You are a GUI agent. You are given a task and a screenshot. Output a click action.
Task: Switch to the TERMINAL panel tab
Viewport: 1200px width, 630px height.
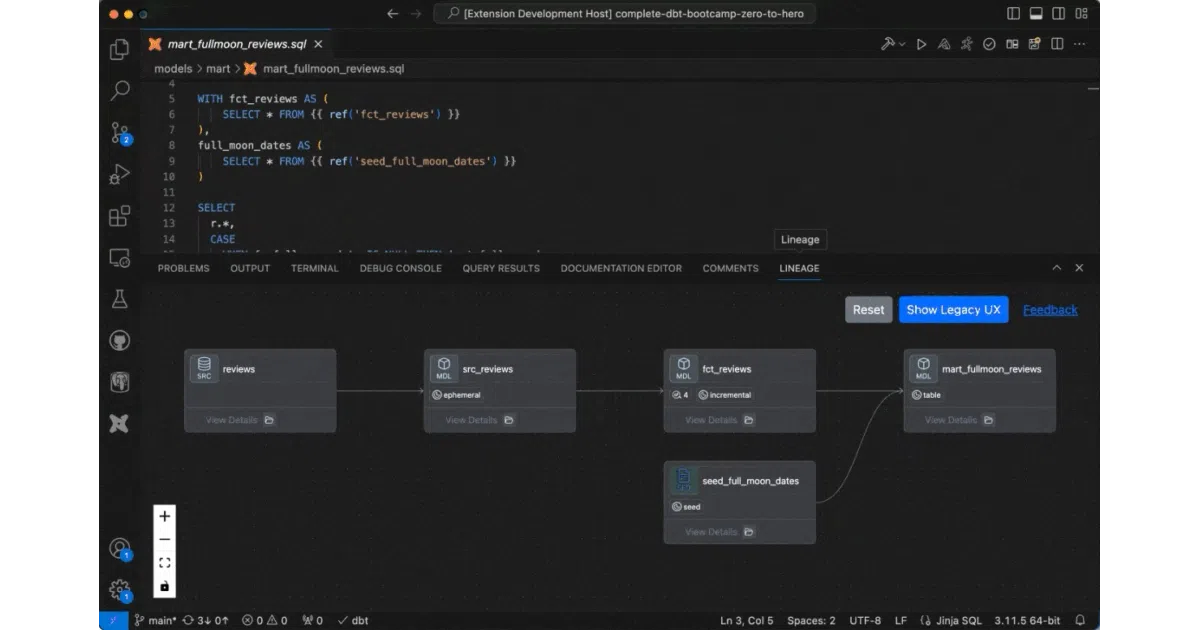(315, 268)
